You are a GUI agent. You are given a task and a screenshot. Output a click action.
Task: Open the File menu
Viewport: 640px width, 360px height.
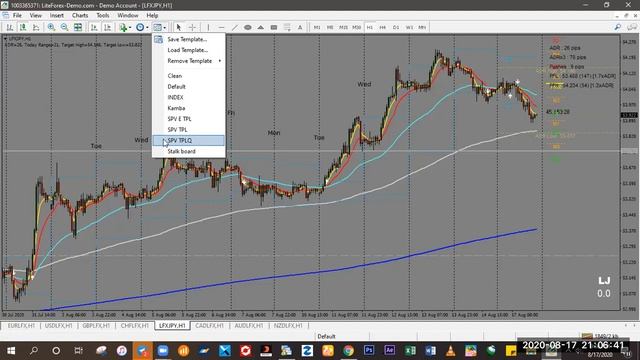(17, 16)
